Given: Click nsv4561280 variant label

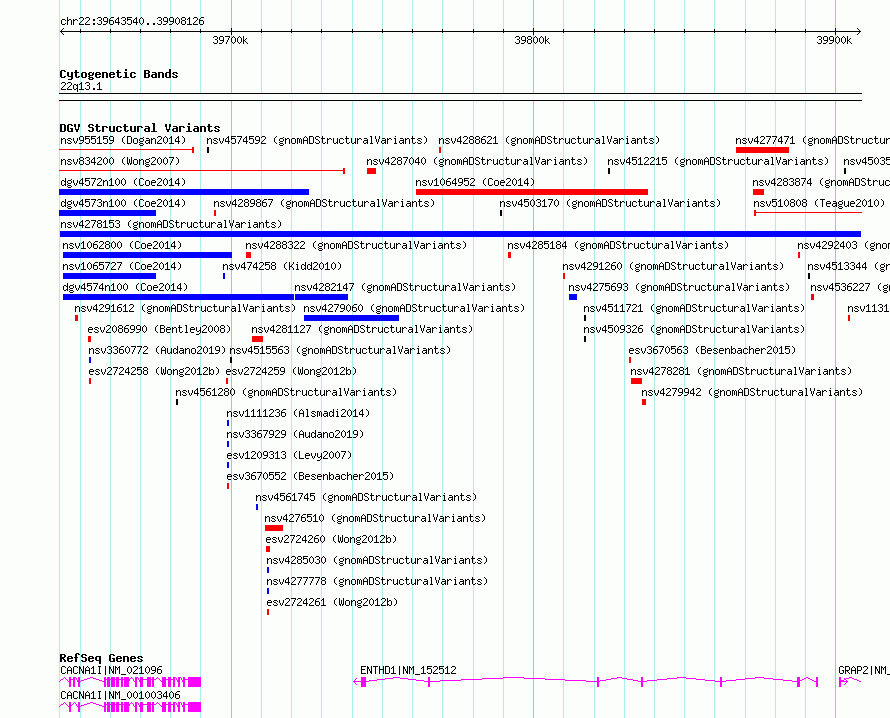Looking at the screenshot, I should [286, 392].
